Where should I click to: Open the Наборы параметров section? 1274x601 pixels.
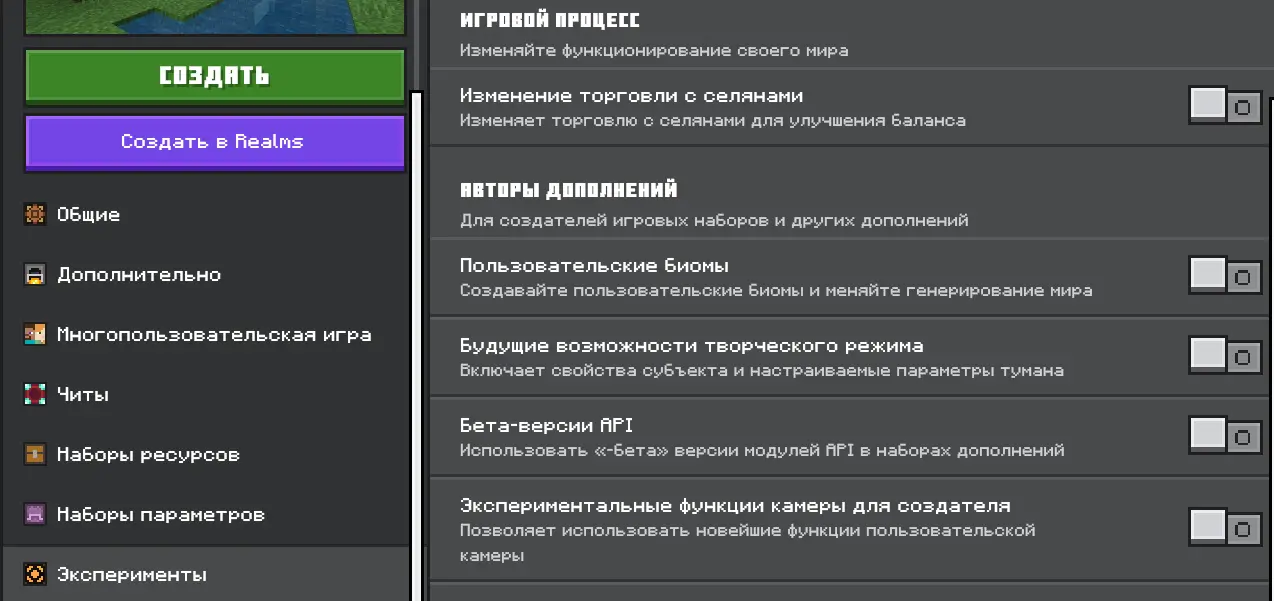tap(160, 515)
